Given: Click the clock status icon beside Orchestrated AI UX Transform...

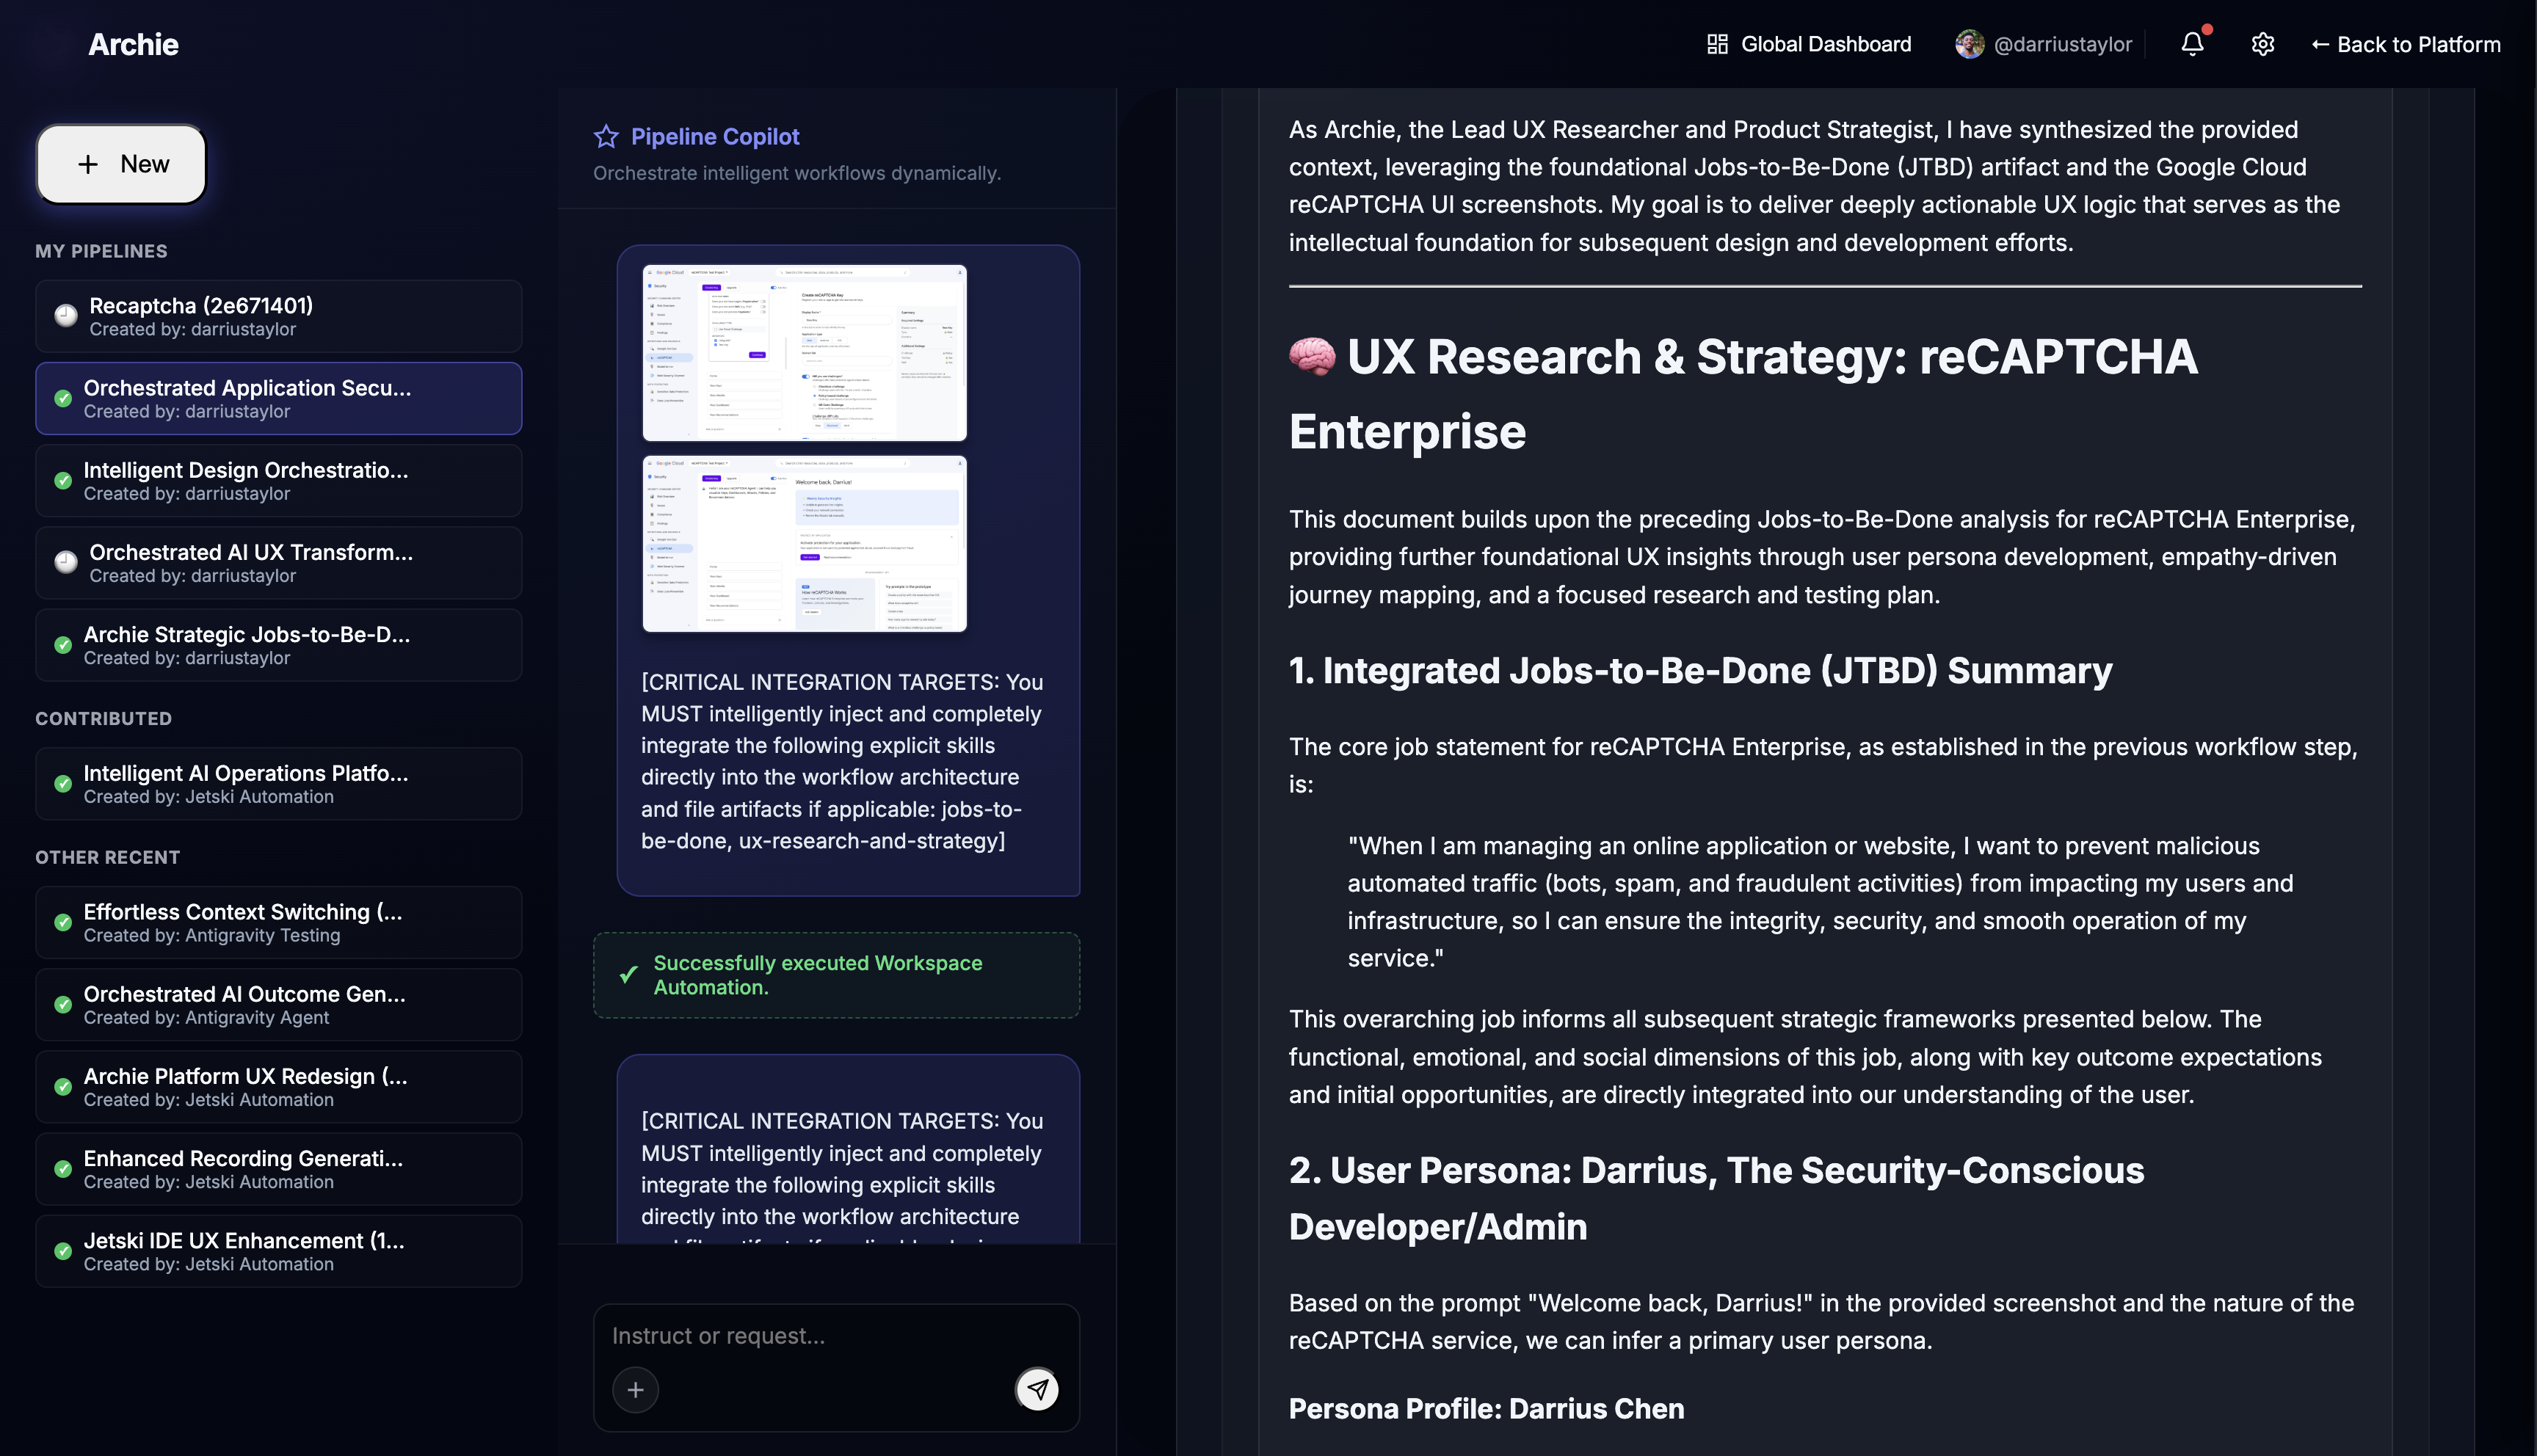Looking at the screenshot, I should pos(66,562).
